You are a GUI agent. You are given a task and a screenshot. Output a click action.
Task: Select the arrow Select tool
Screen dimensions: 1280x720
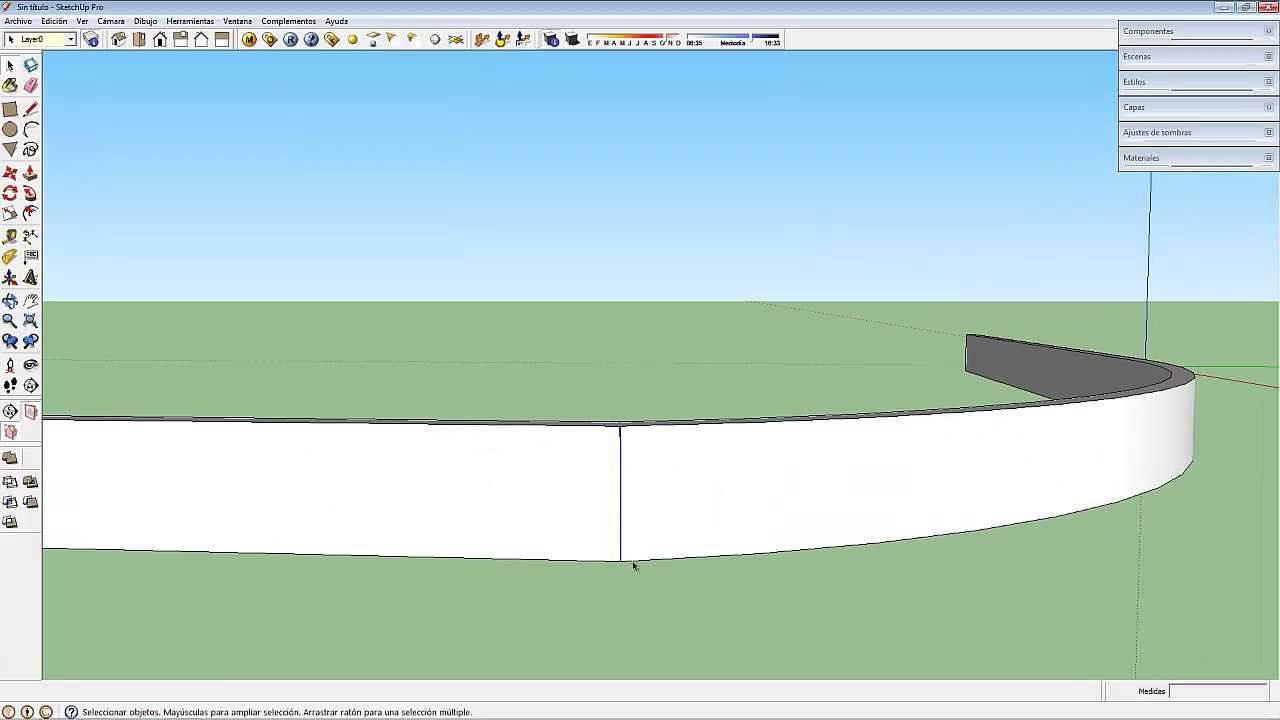(x=10, y=65)
